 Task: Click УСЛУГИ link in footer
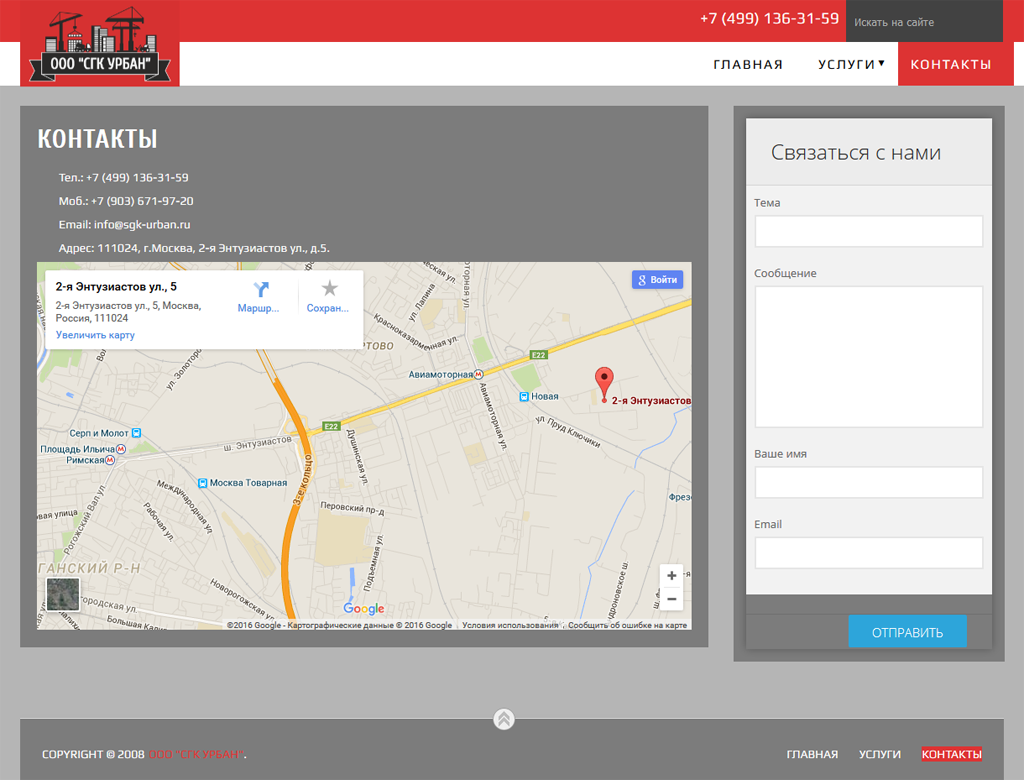880,754
